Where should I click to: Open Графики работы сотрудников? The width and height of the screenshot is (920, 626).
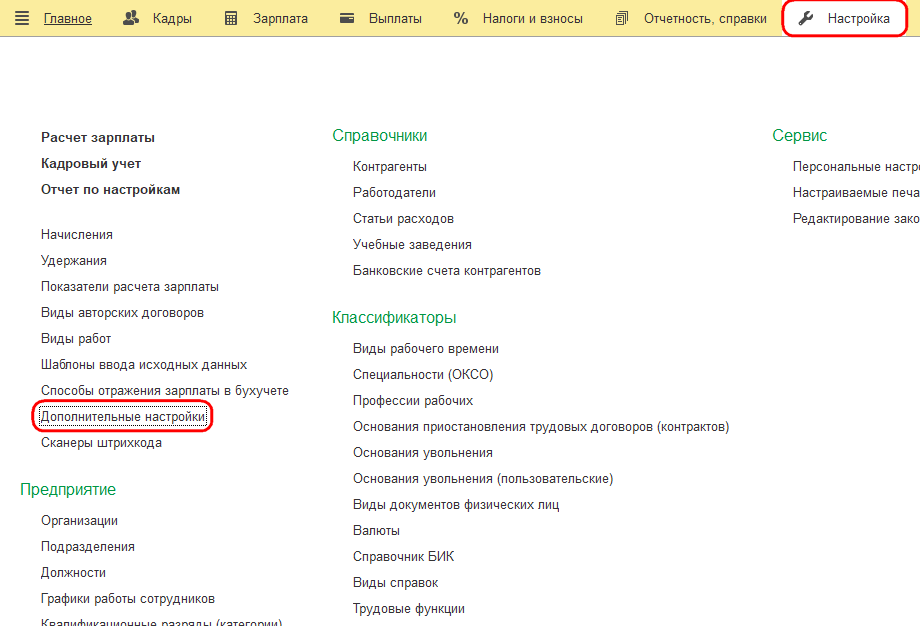click(x=128, y=599)
